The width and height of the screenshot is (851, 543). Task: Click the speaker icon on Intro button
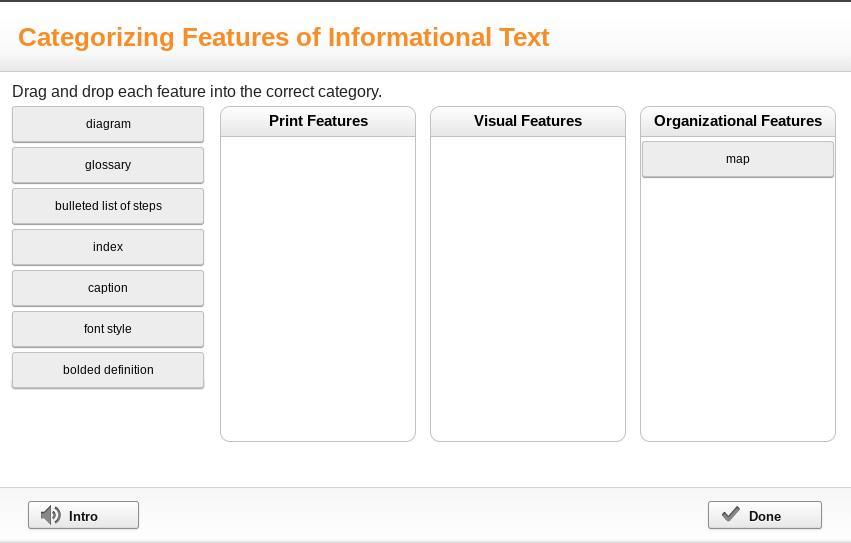[51, 516]
